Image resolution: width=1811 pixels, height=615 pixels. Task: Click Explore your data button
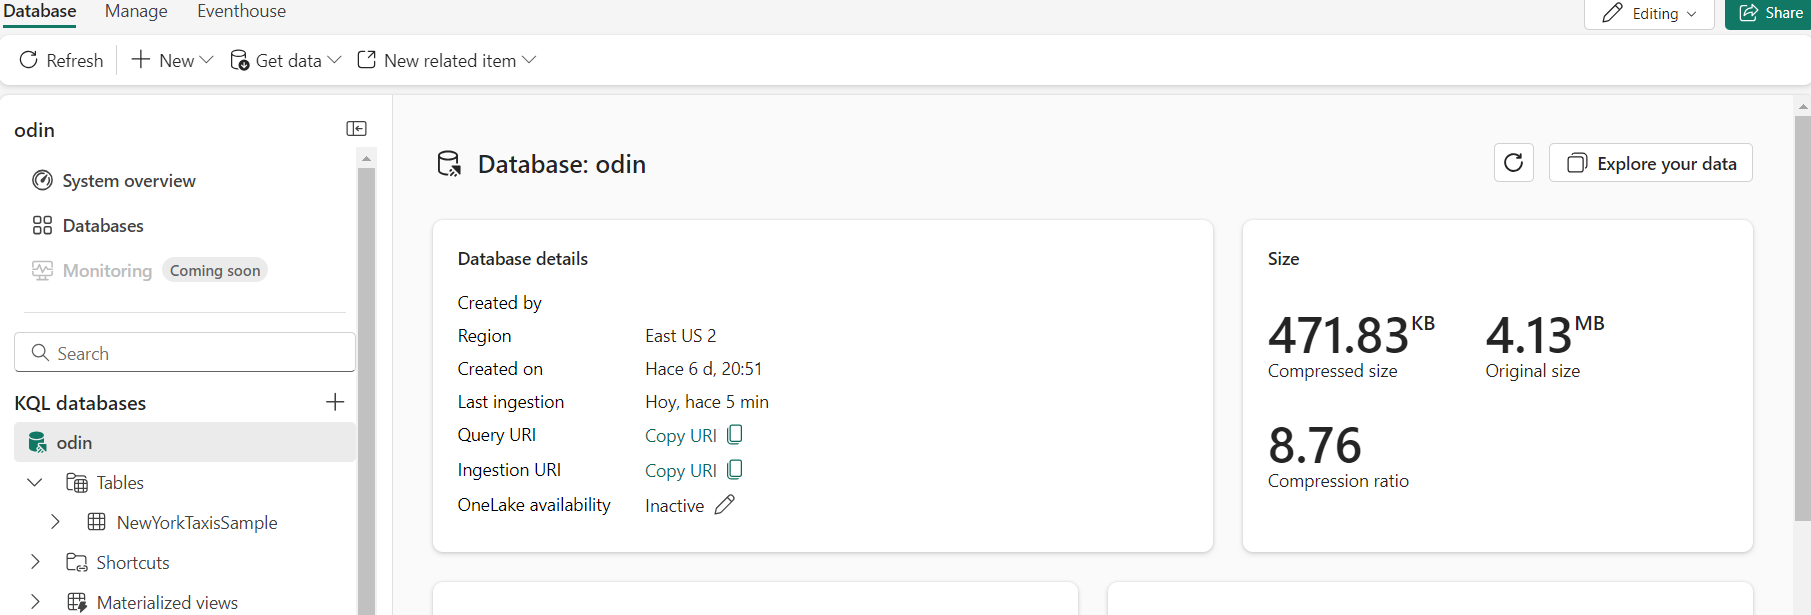point(1650,163)
